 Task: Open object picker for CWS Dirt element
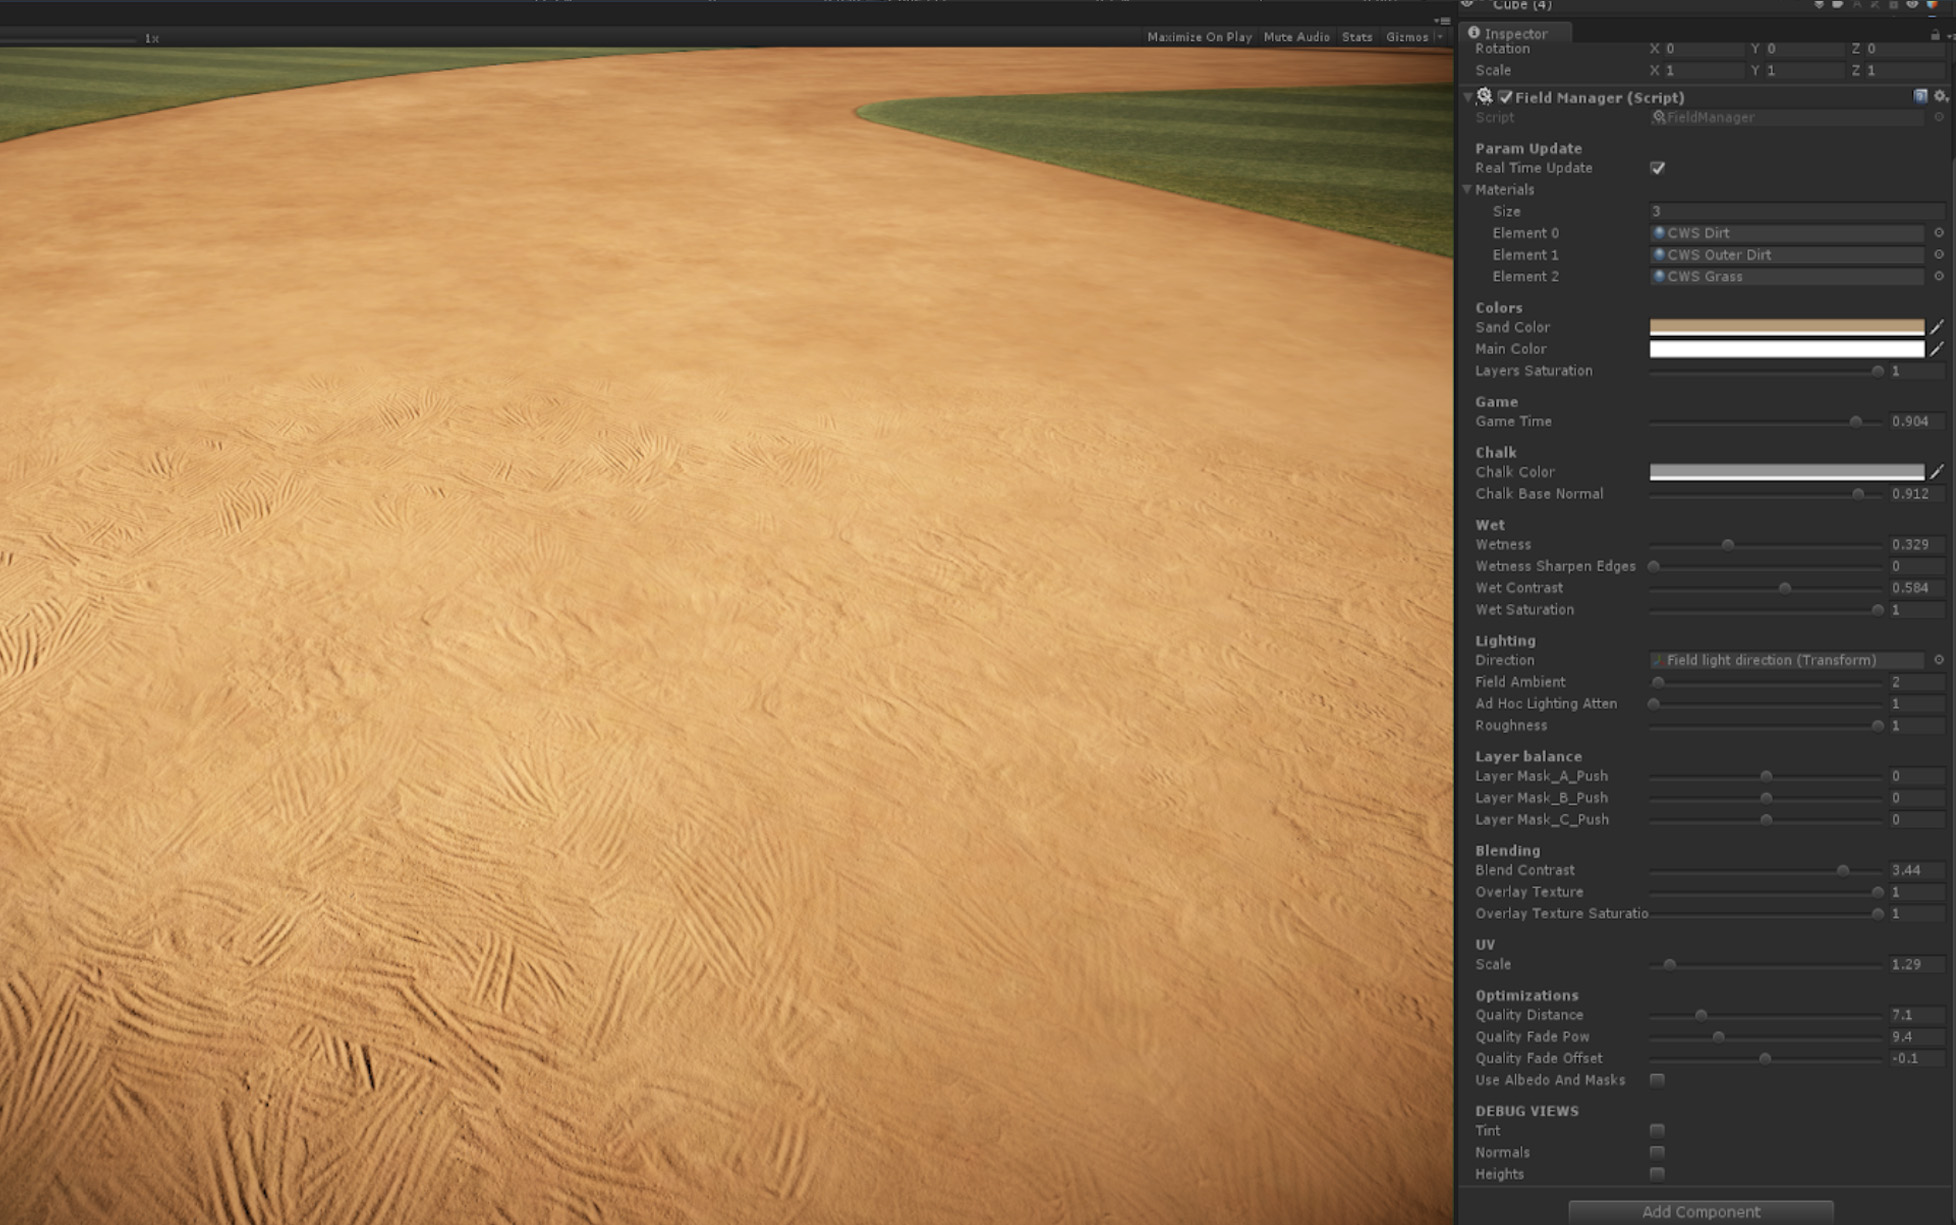tap(1938, 233)
